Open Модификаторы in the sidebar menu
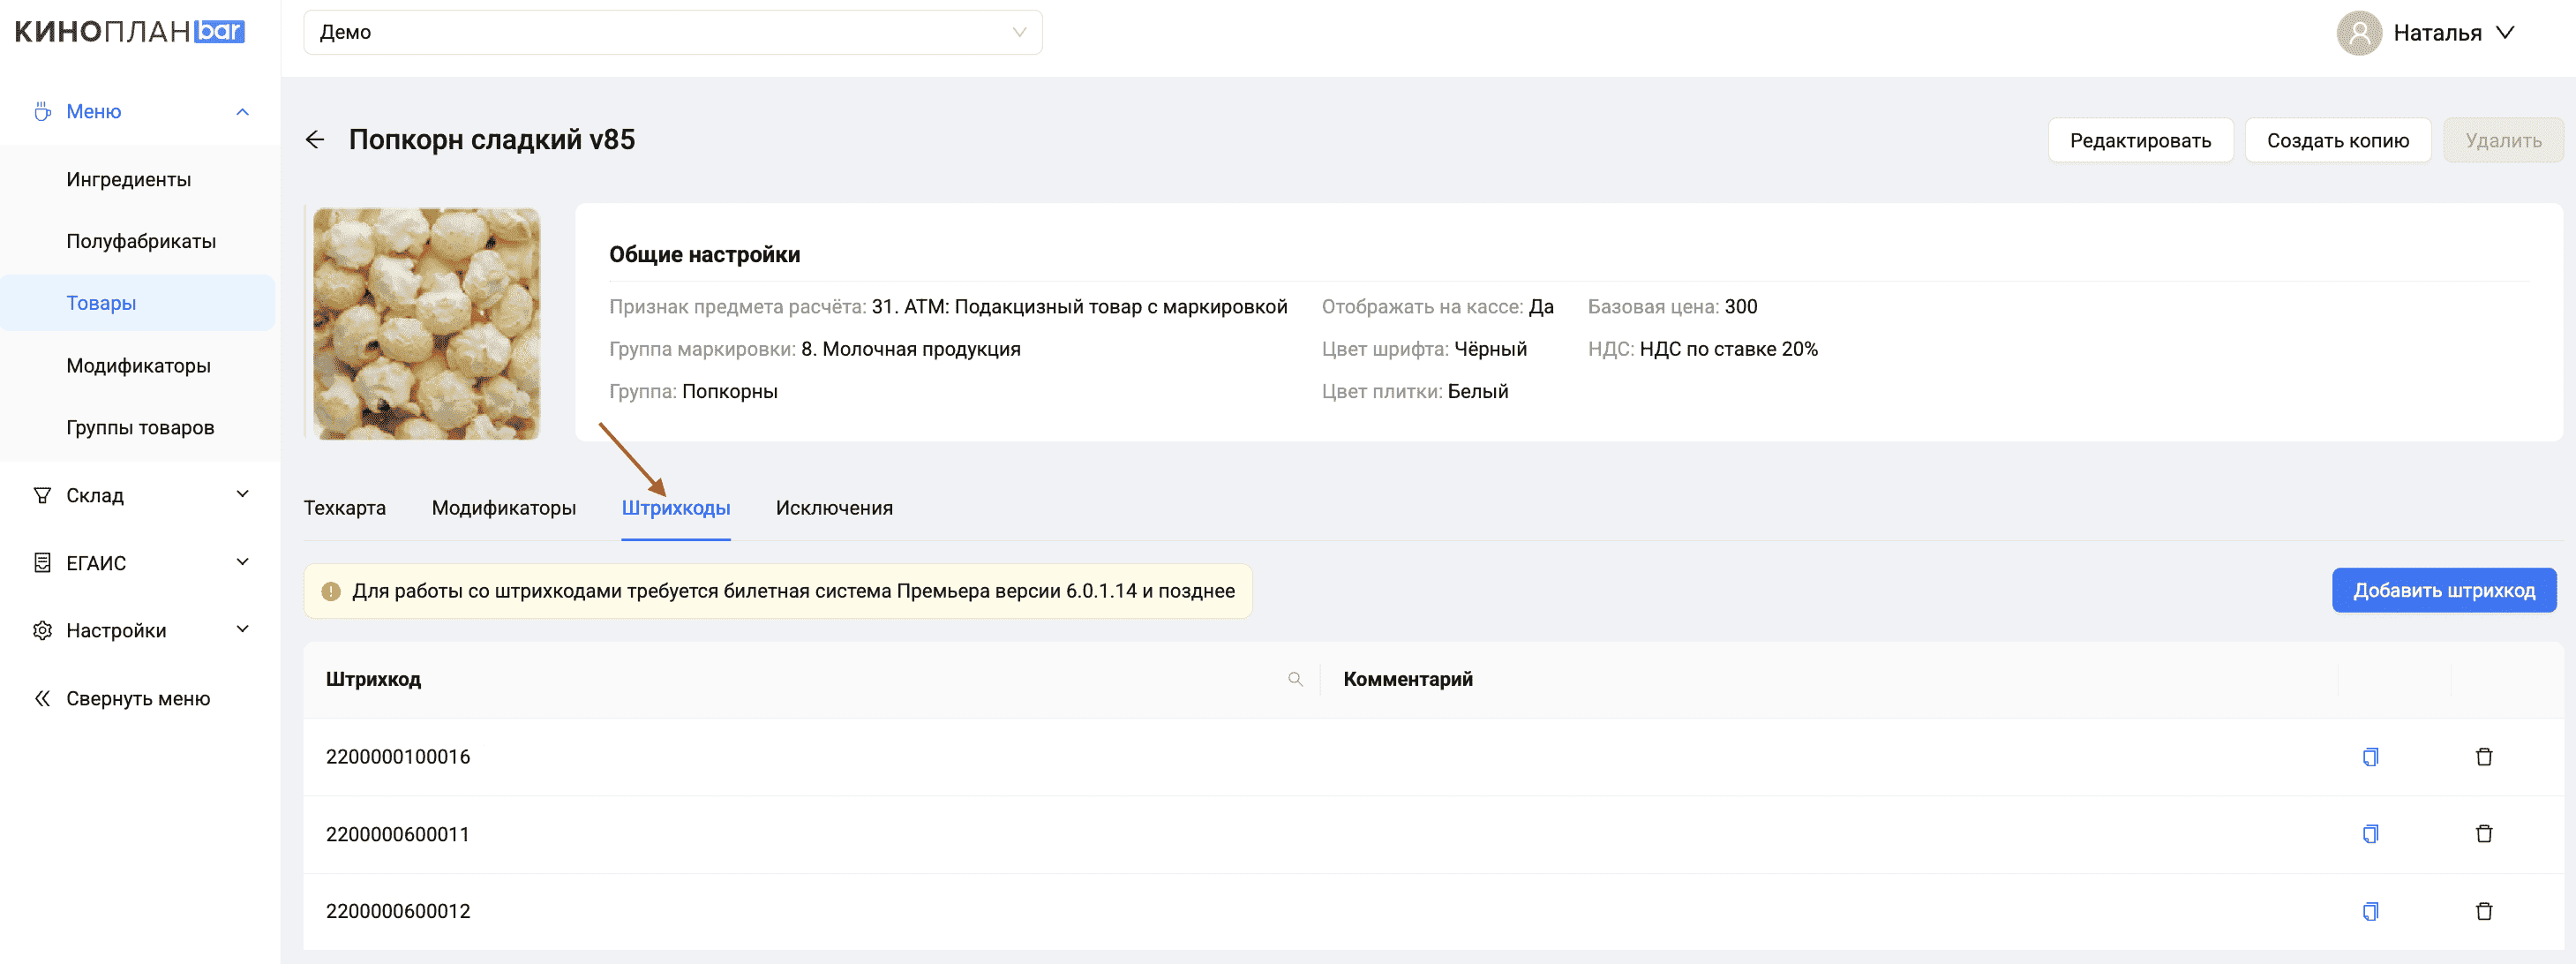 (138, 366)
